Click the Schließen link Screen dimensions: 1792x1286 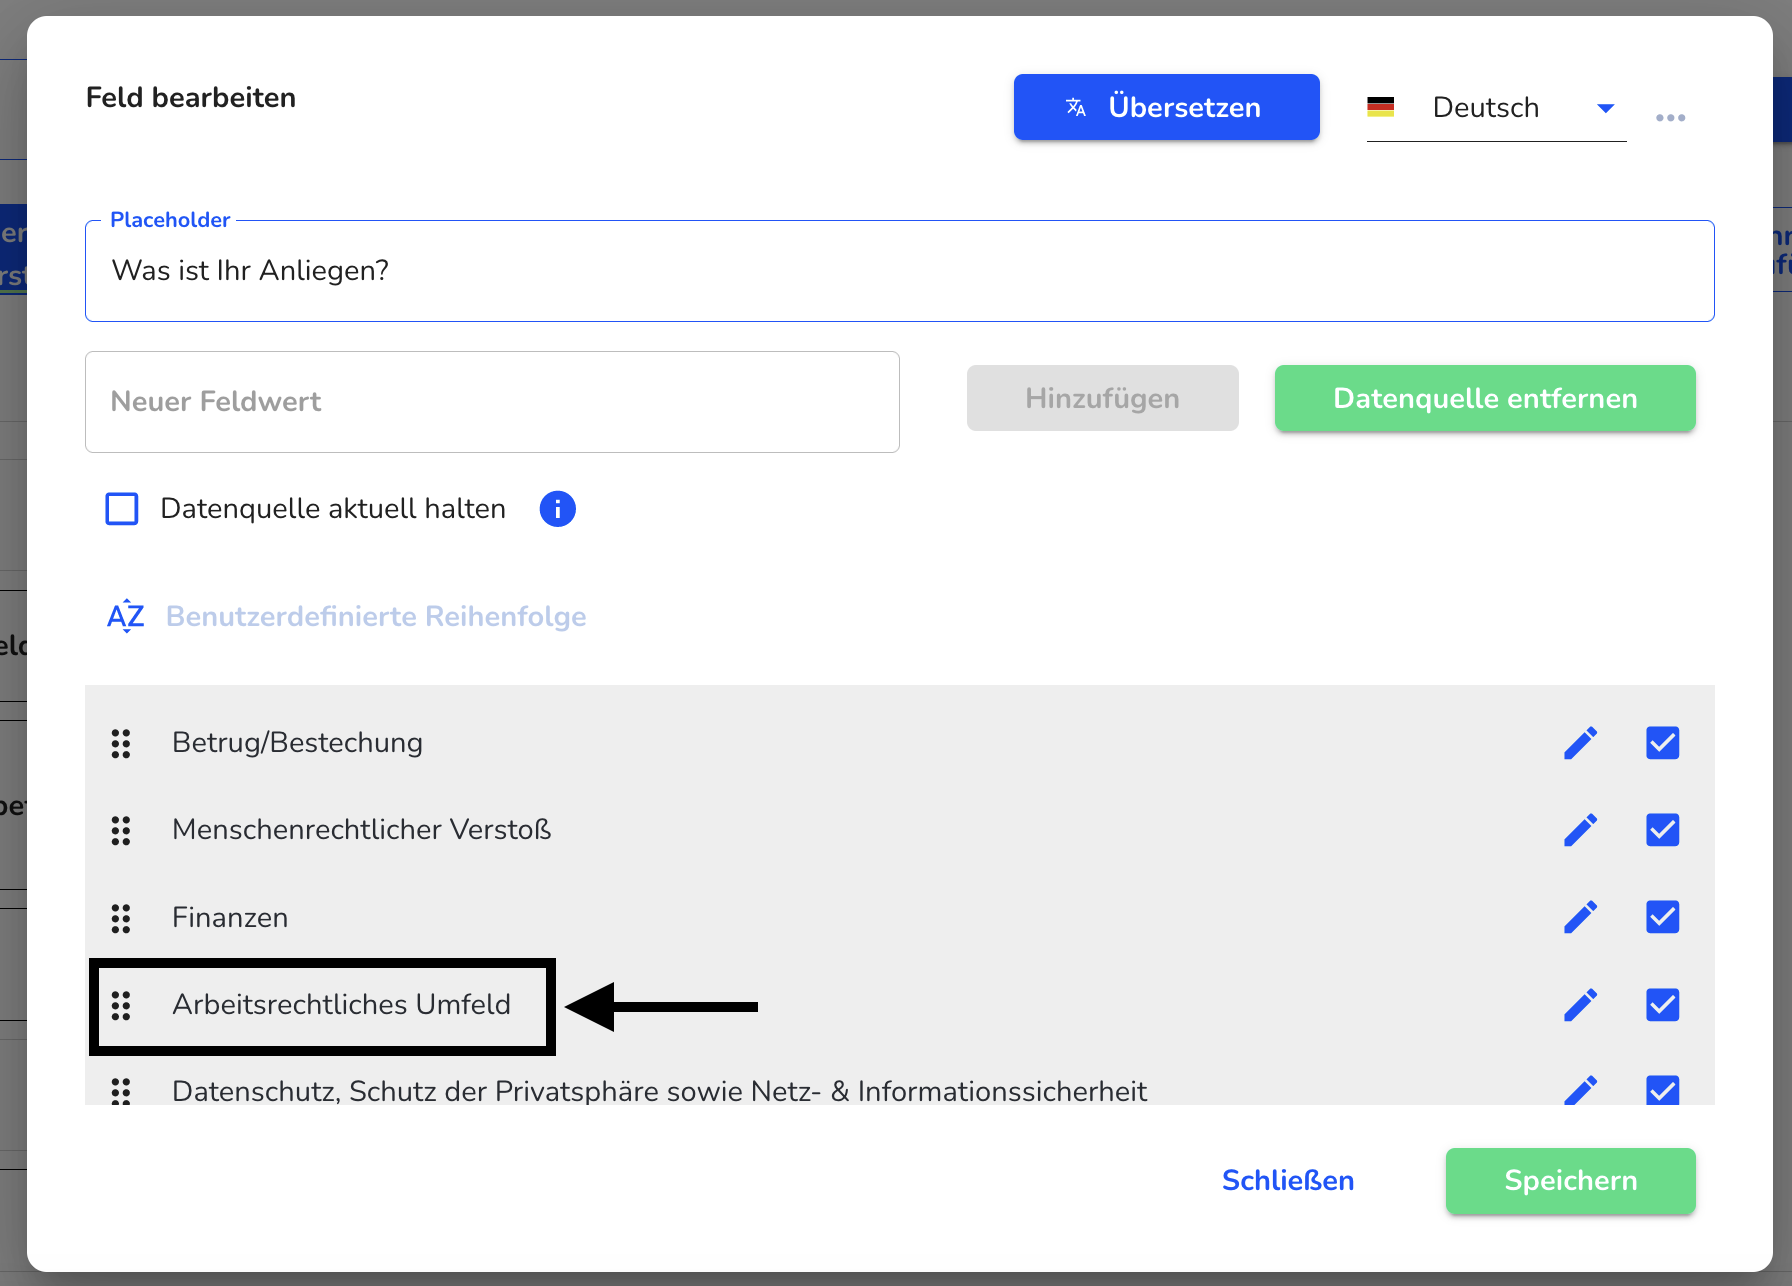[x=1288, y=1181]
